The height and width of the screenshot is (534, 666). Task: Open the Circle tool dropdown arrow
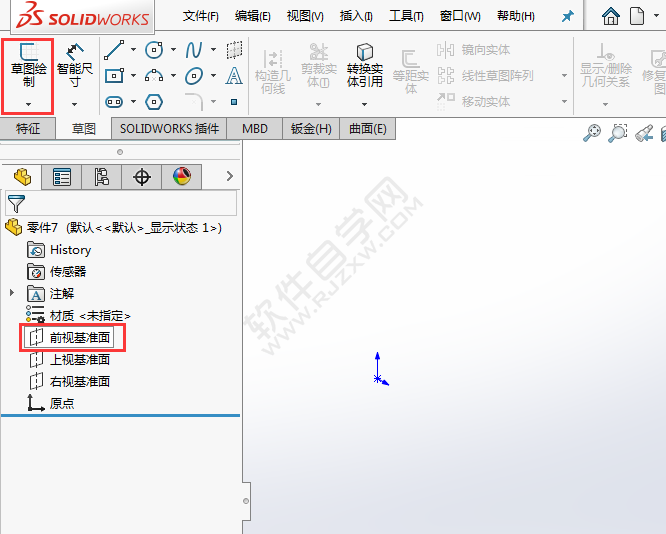click(x=173, y=50)
